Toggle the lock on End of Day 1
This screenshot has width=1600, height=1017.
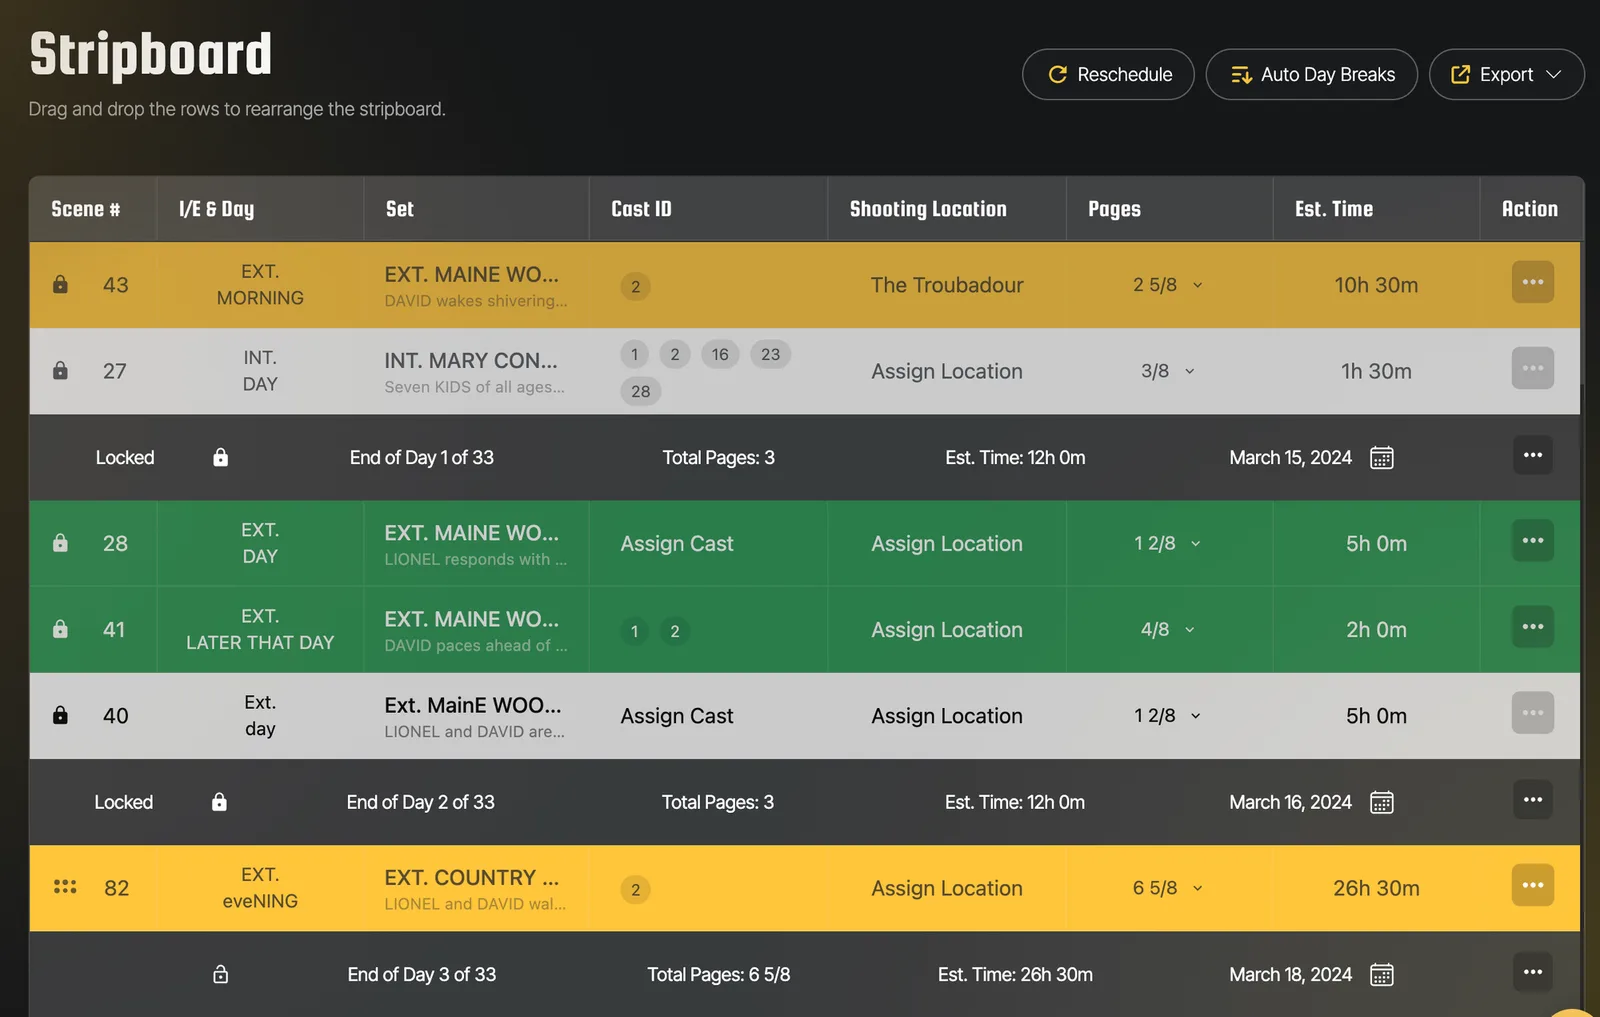[220, 457]
